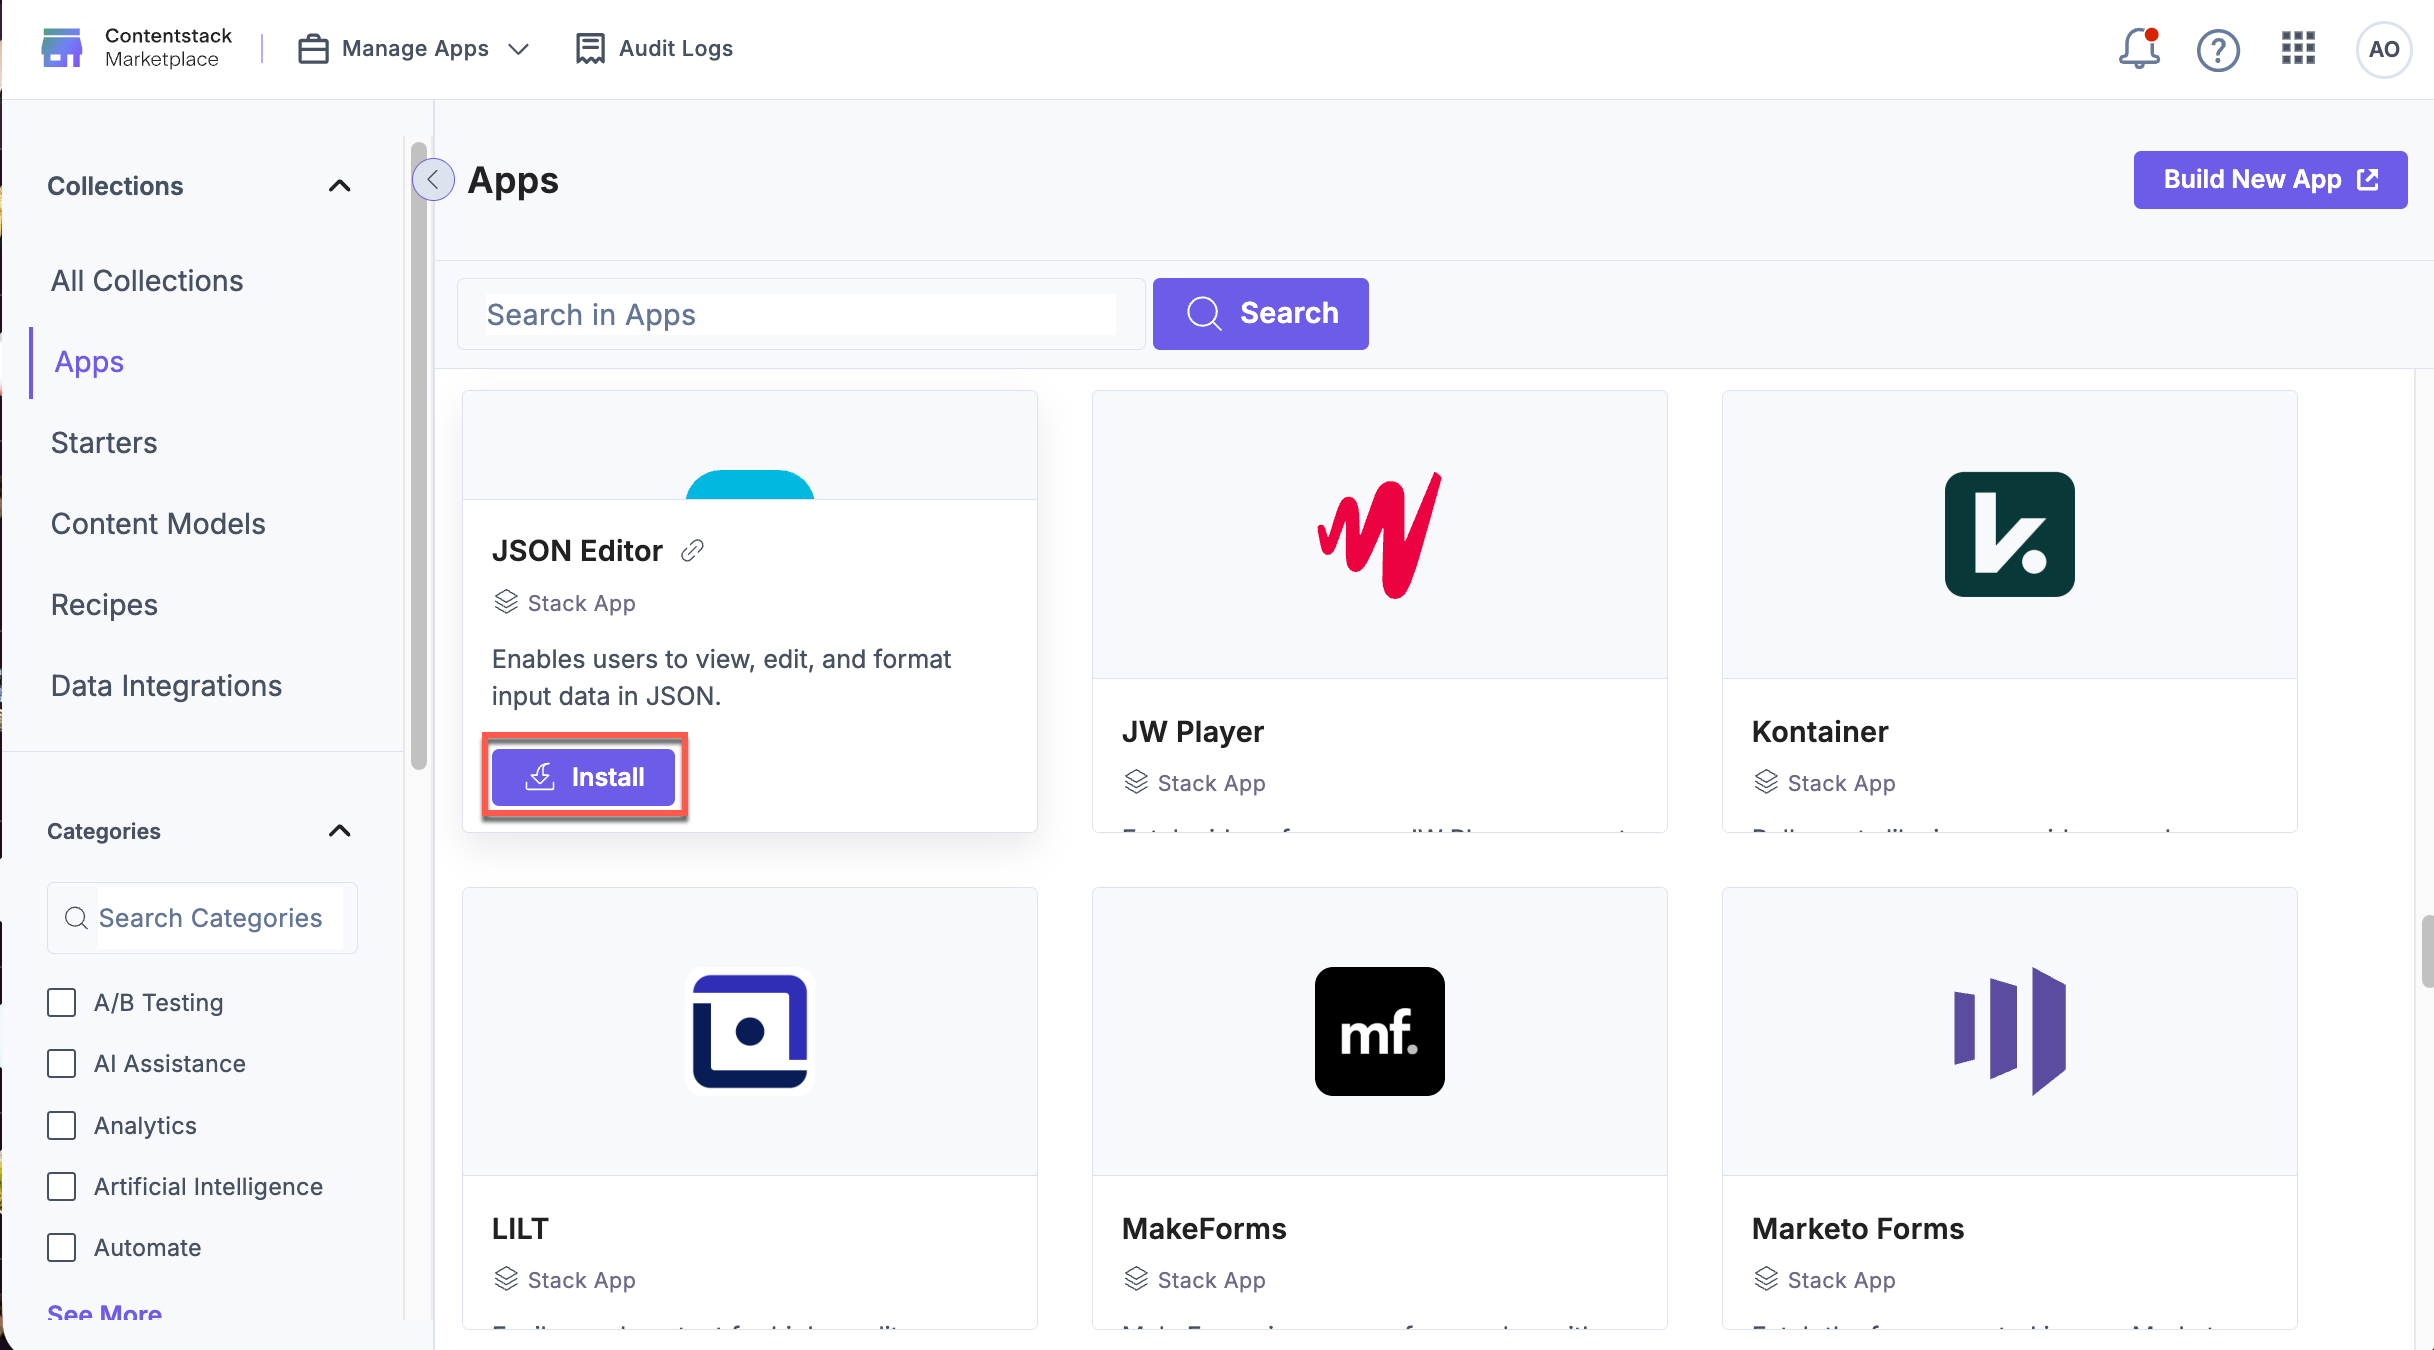Open Data Integrations collection
The height and width of the screenshot is (1350, 2434).
click(x=166, y=686)
